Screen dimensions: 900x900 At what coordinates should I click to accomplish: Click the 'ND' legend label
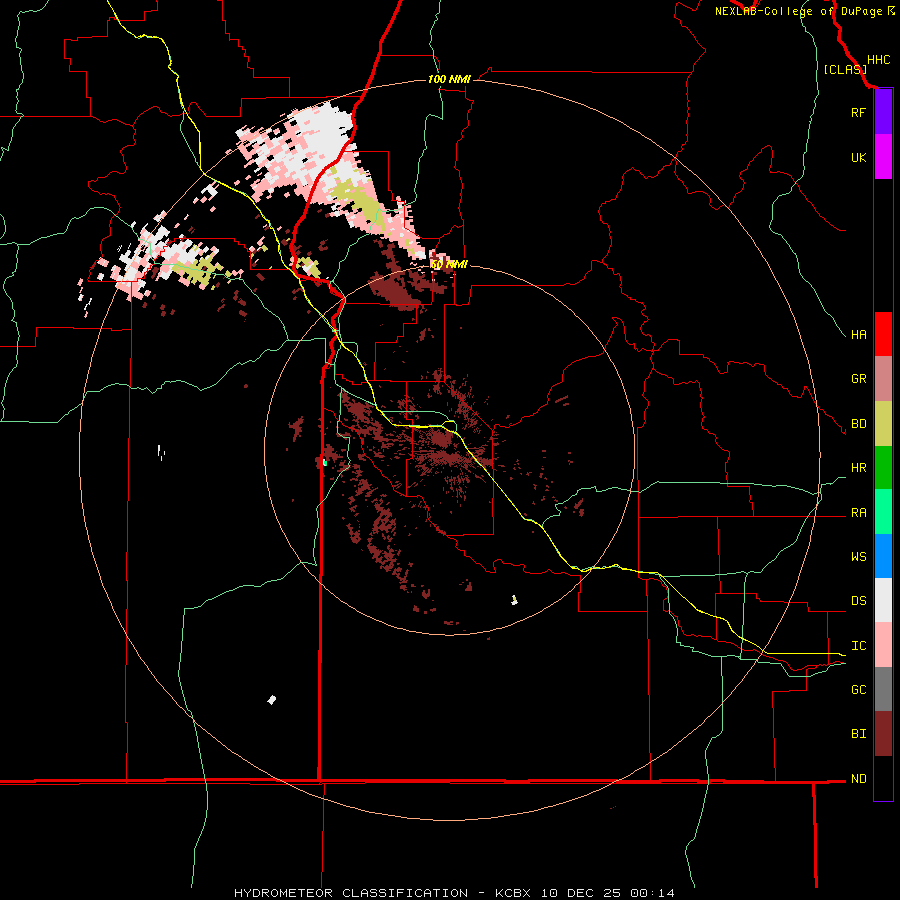coord(858,779)
